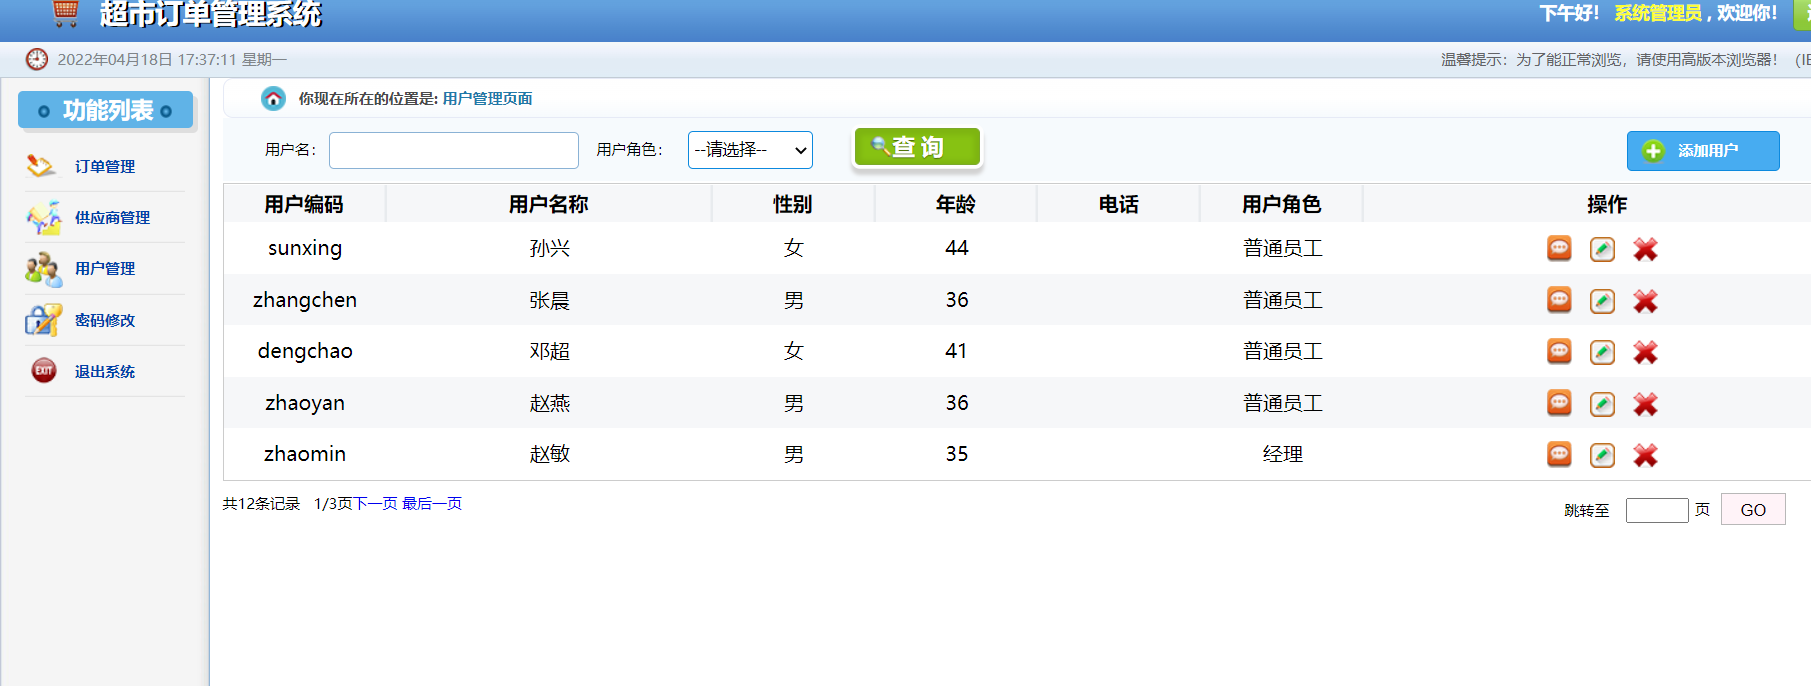Click 退出系统 to log out
The image size is (1811, 686).
tap(105, 372)
